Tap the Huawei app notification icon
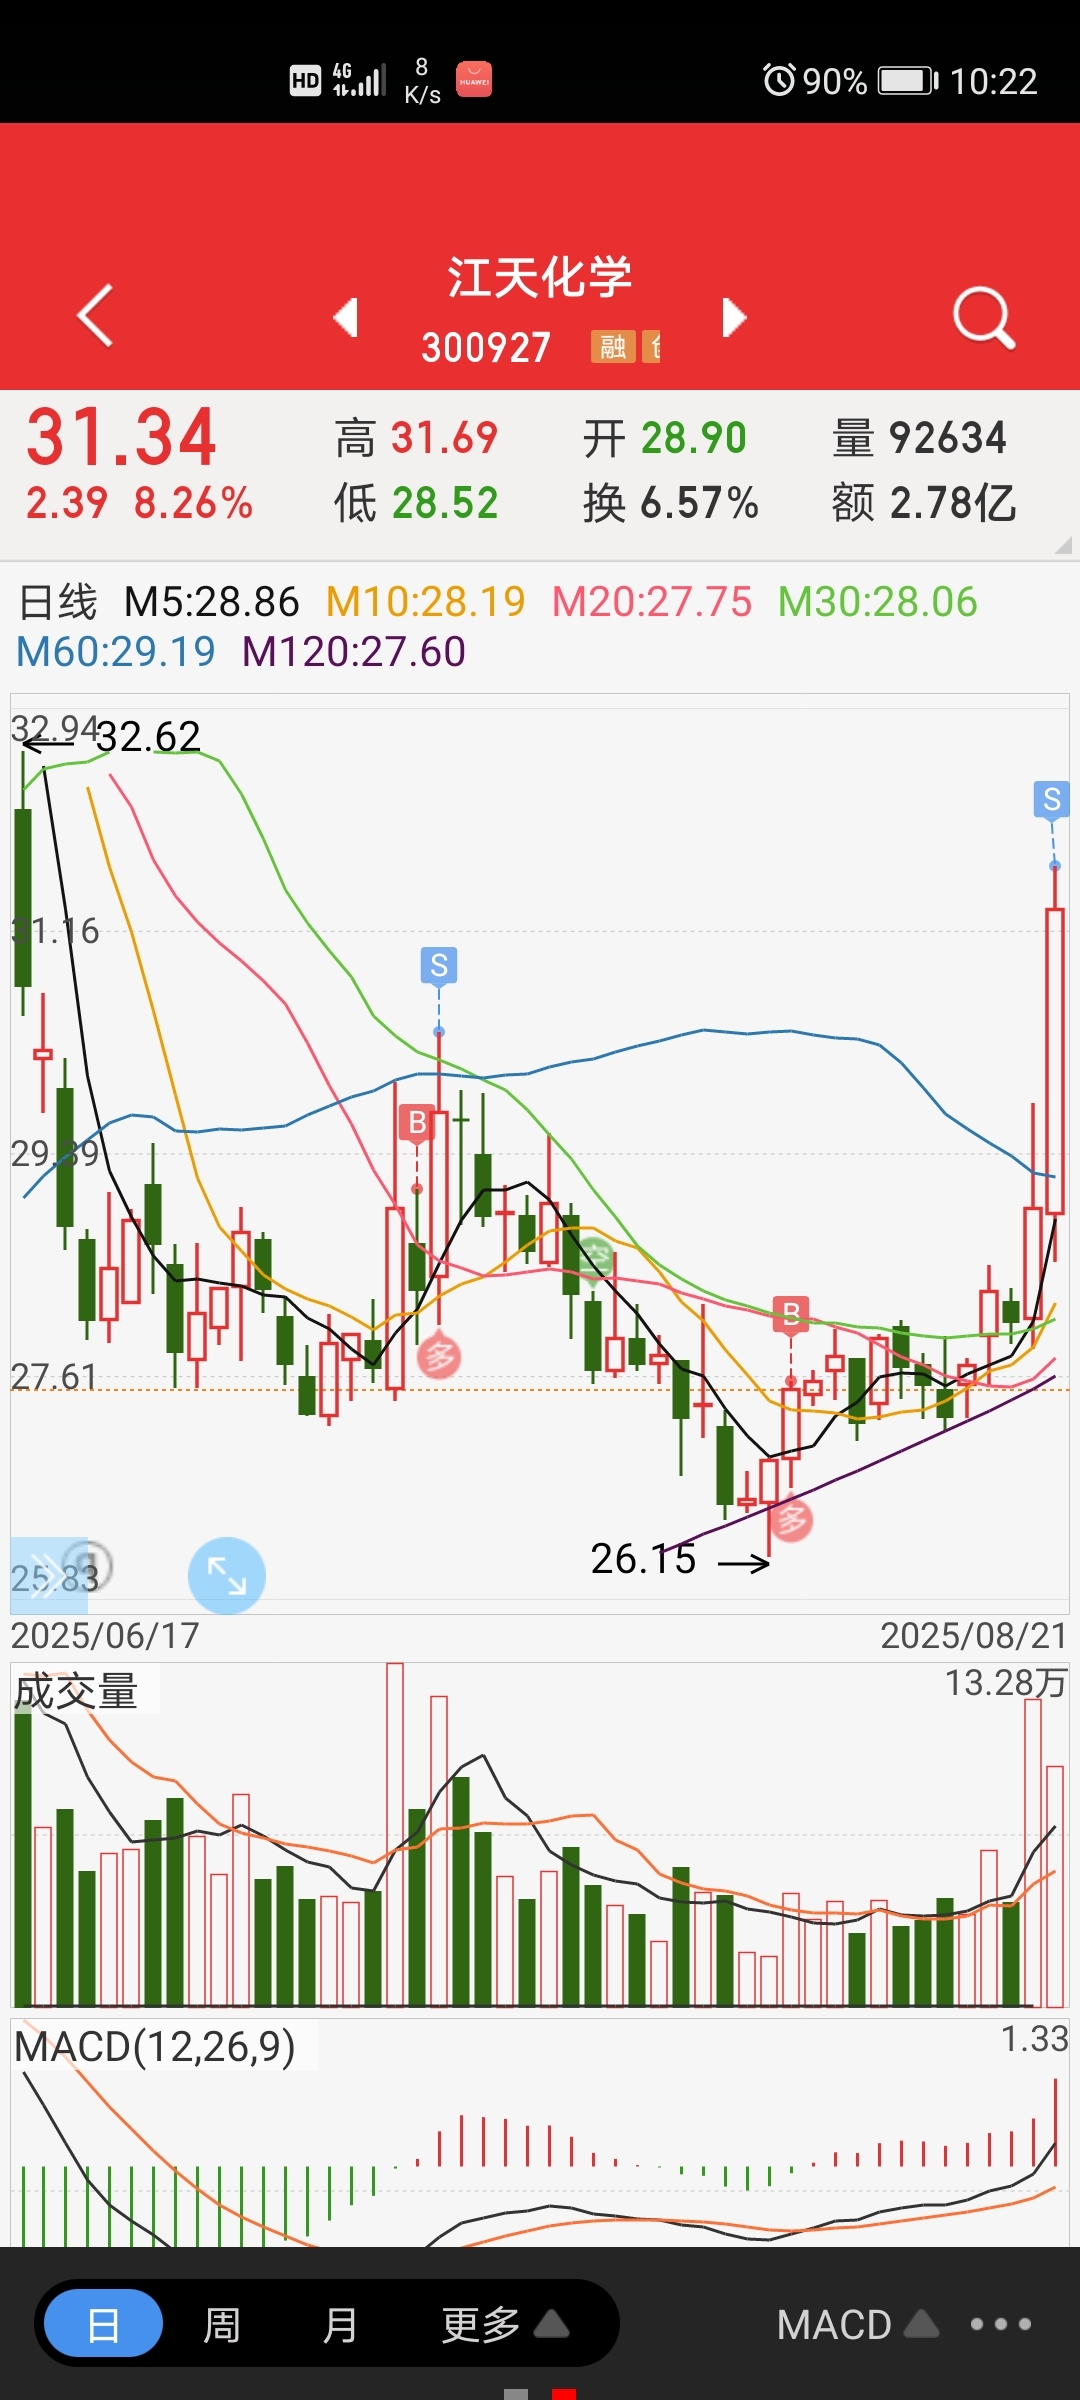This screenshot has height=2400, width=1080. 474,80
